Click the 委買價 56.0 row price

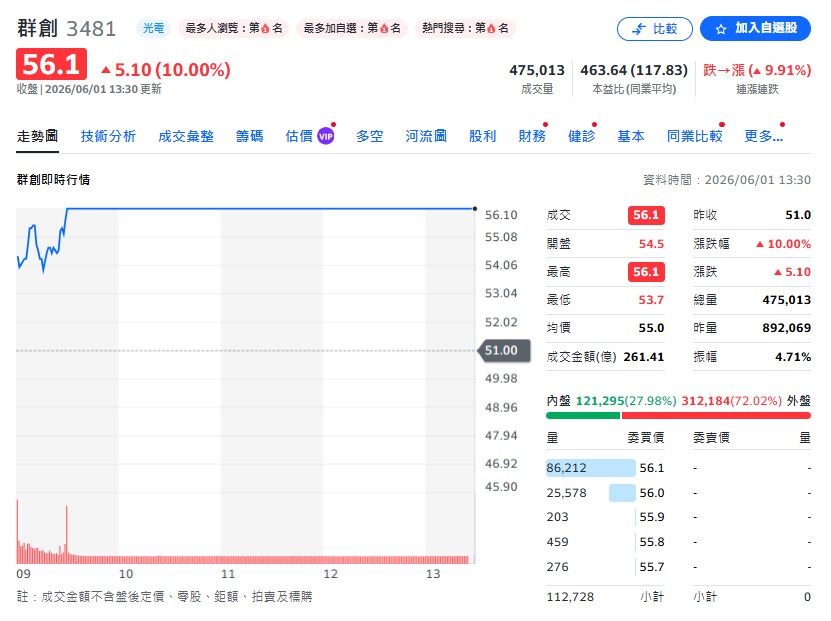point(651,493)
